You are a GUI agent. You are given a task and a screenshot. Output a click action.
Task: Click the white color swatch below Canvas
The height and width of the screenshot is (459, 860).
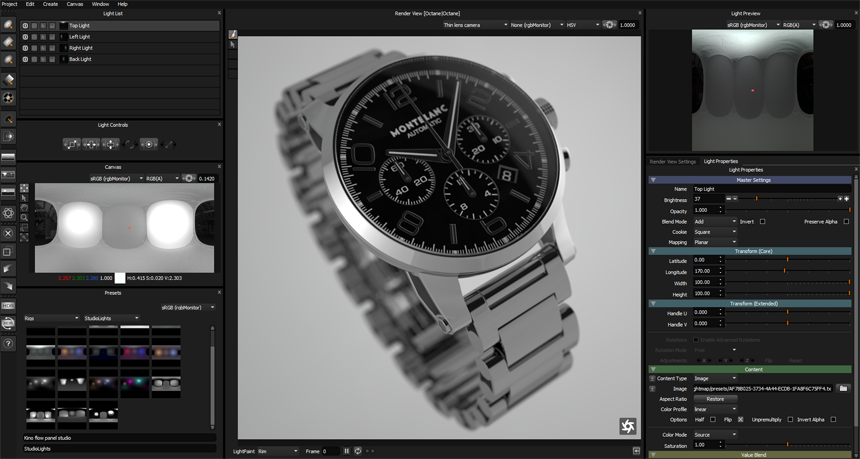pos(120,278)
